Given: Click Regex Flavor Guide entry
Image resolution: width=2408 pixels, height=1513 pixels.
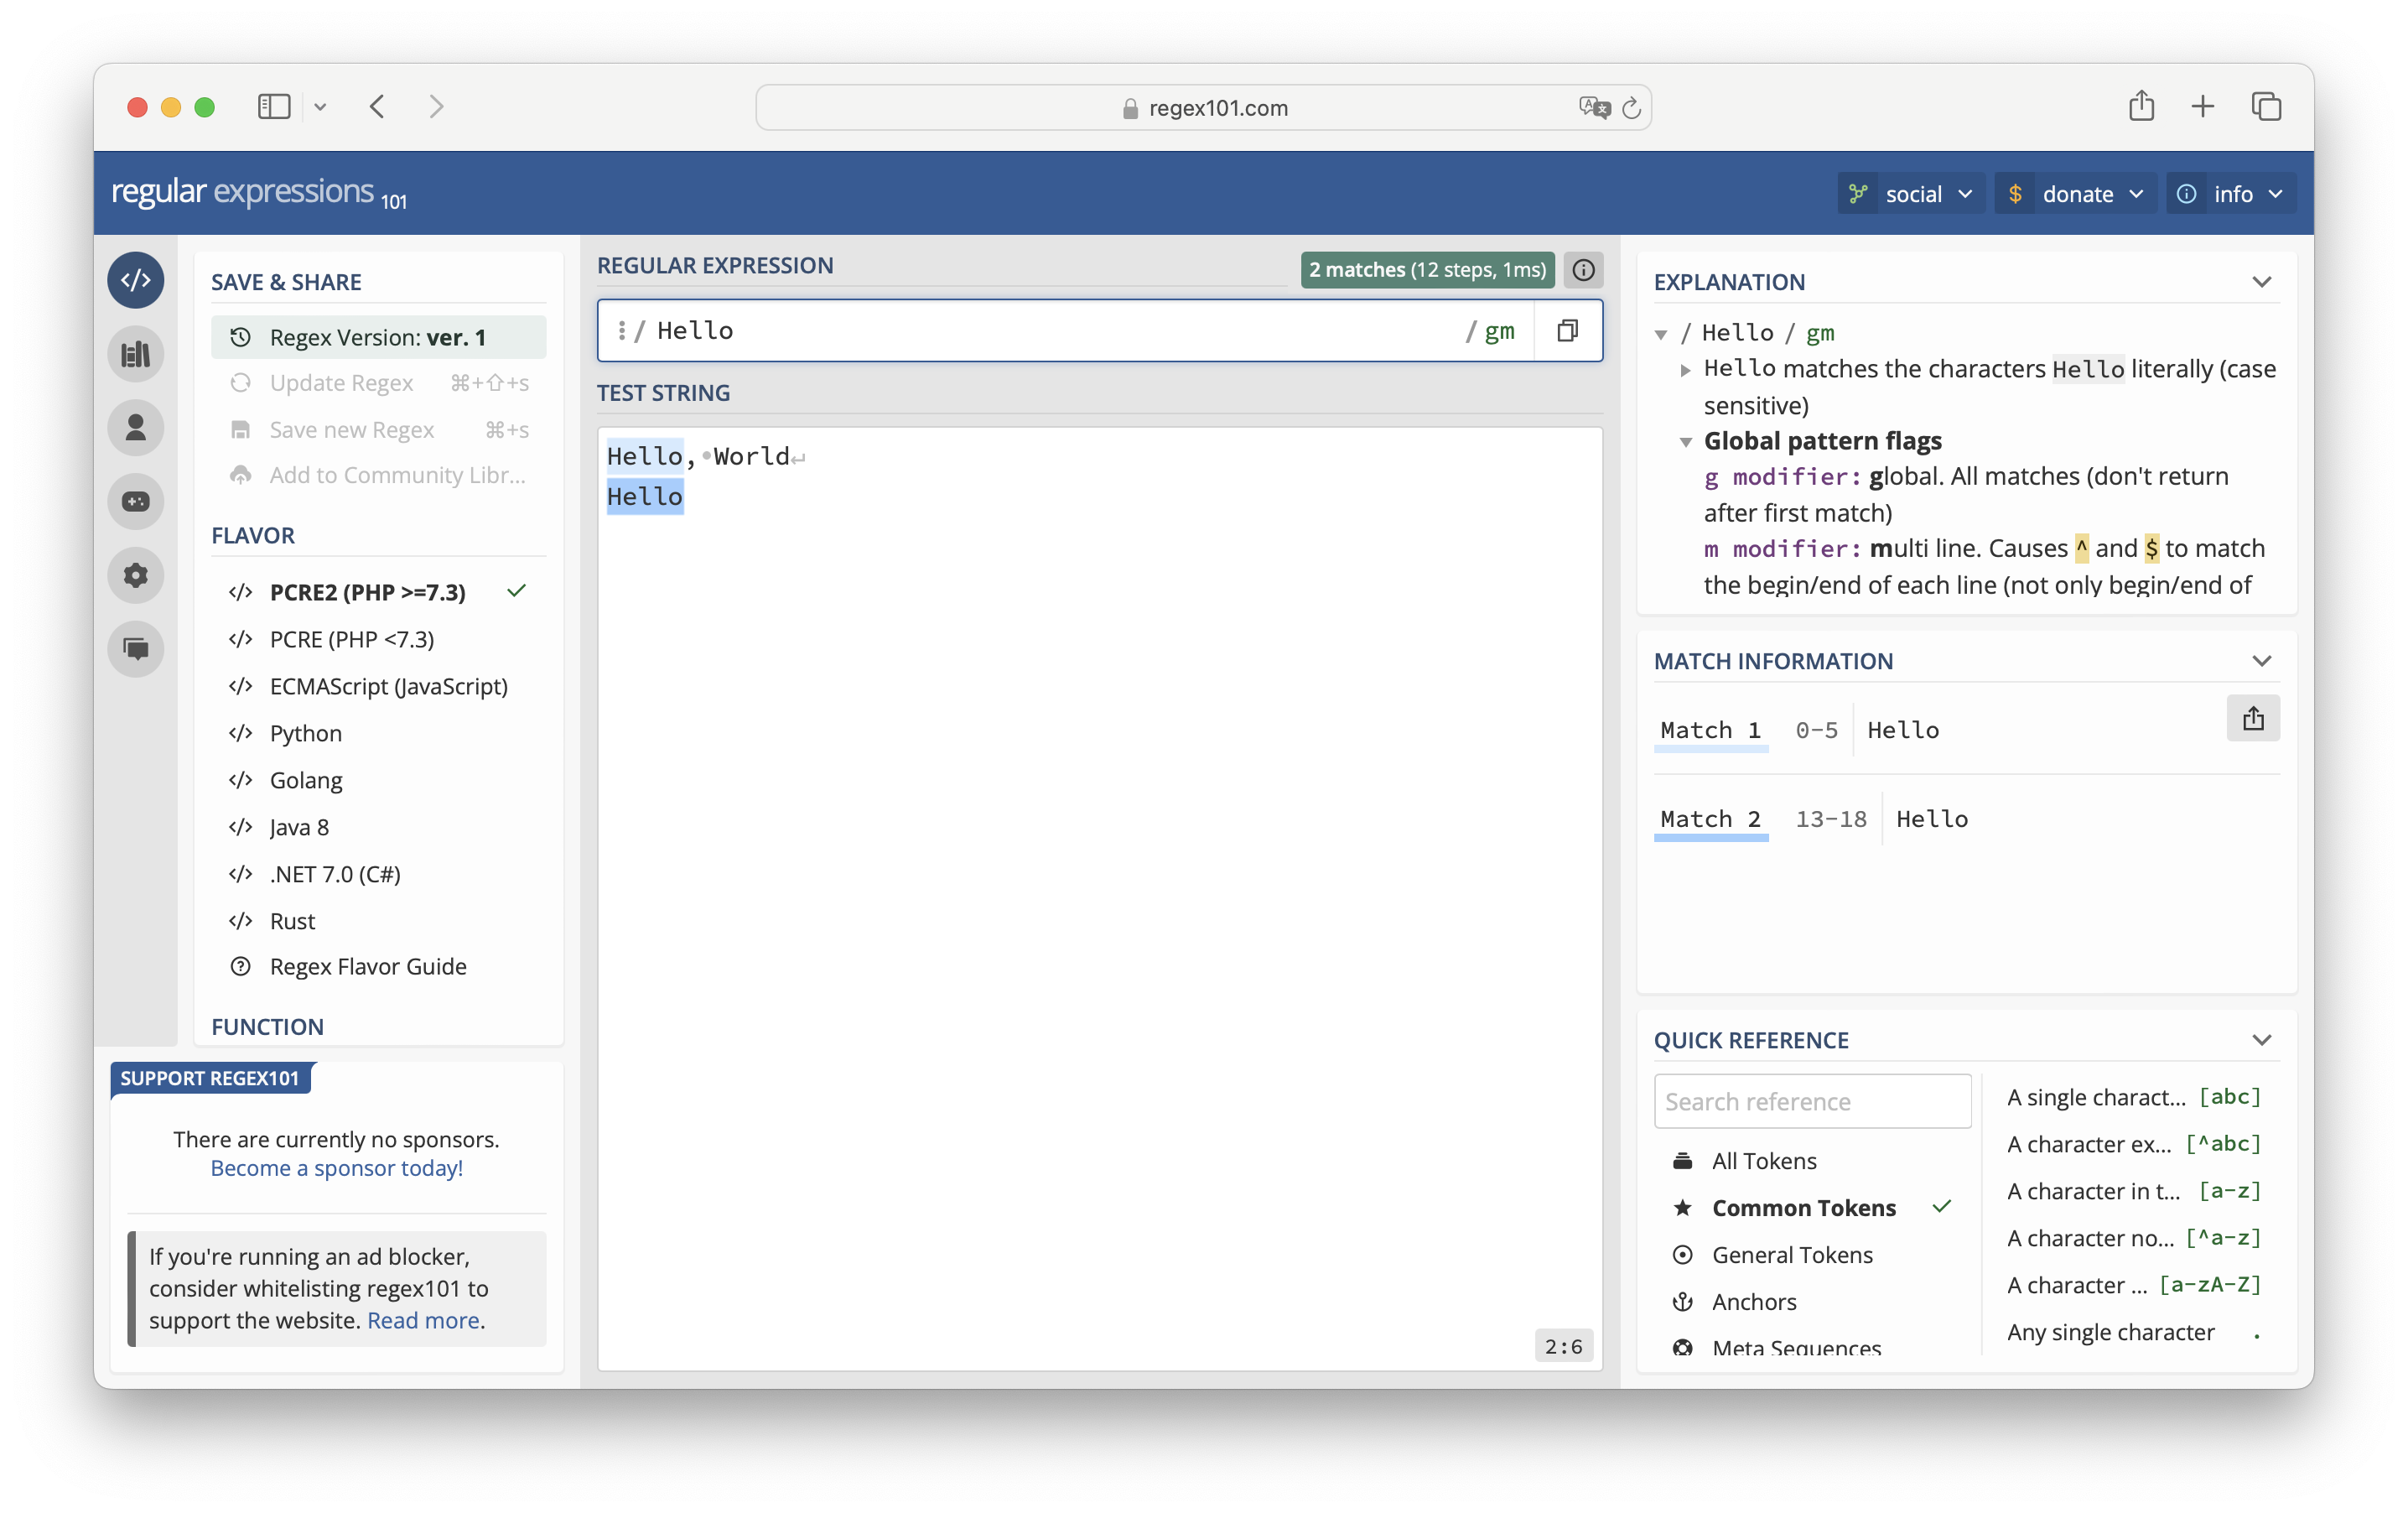Looking at the screenshot, I should (367, 967).
